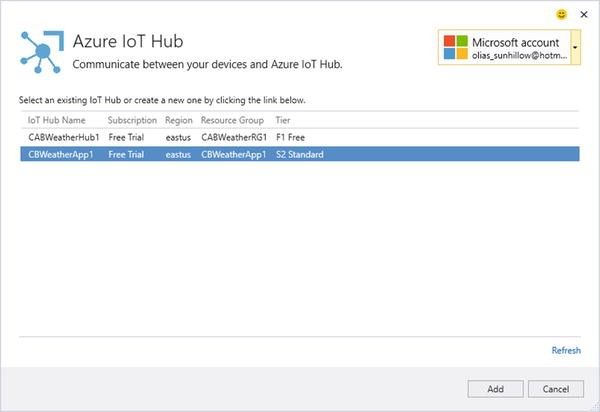The width and height of the screenshot is (600, 412).
Task: Click the Cancel button
Action: [556, 389]
